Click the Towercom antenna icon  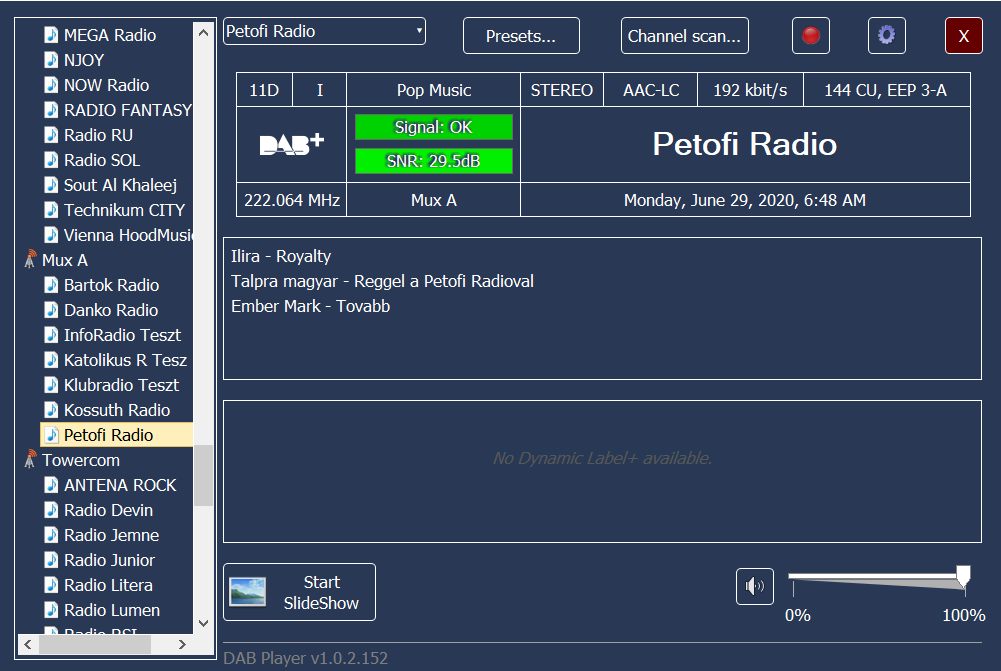click(x=30, y=460)
